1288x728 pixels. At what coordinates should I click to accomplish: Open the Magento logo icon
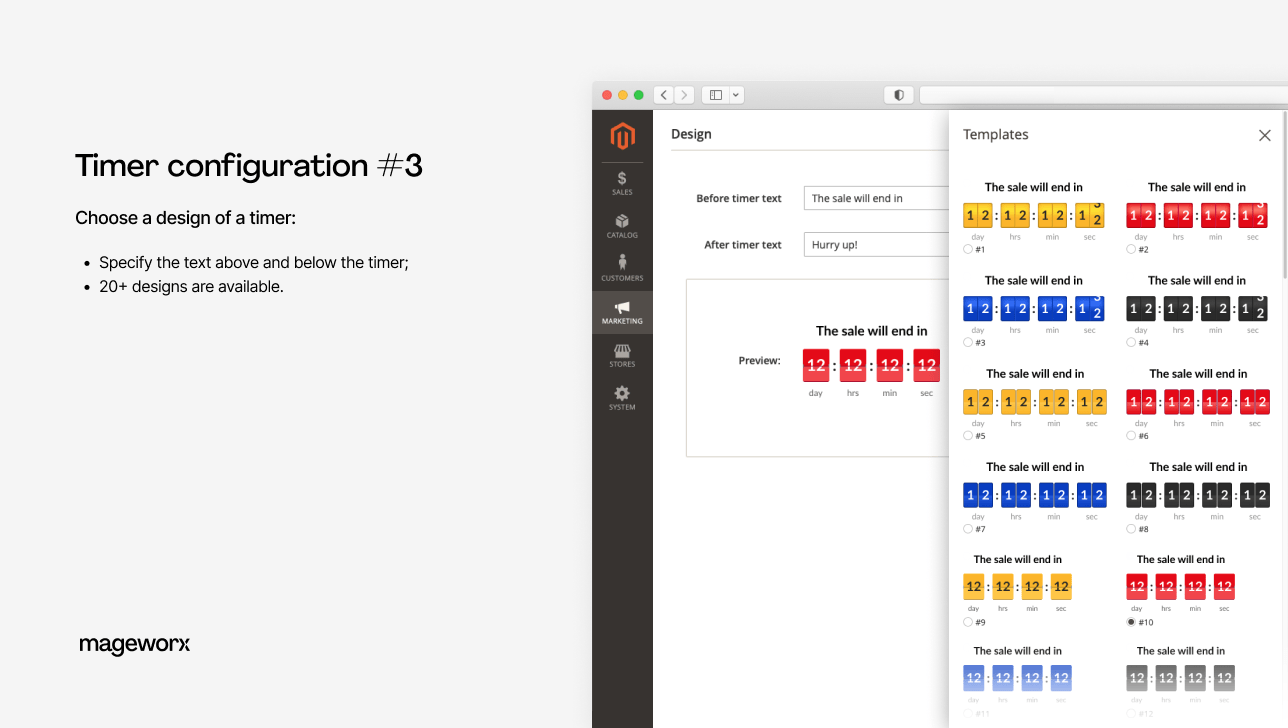622,138
